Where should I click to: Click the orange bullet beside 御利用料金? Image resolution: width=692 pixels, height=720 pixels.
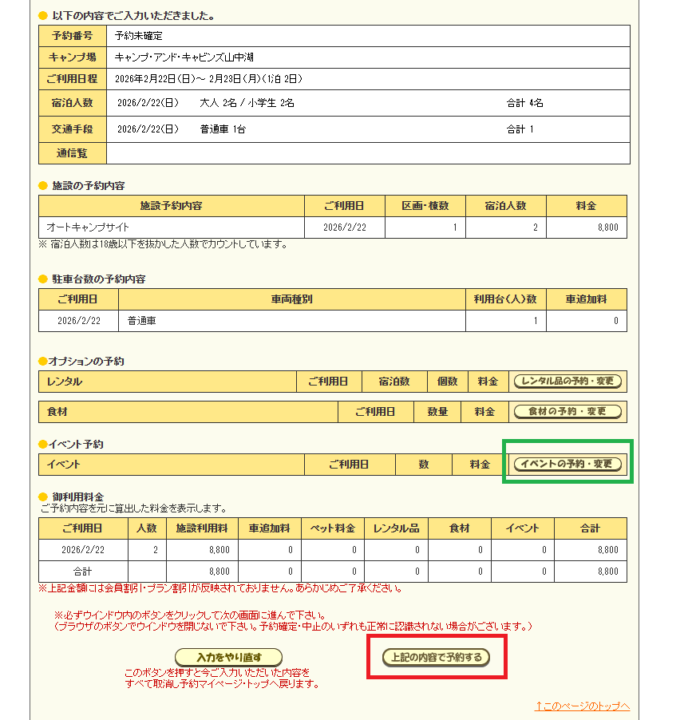pos(42,497)
